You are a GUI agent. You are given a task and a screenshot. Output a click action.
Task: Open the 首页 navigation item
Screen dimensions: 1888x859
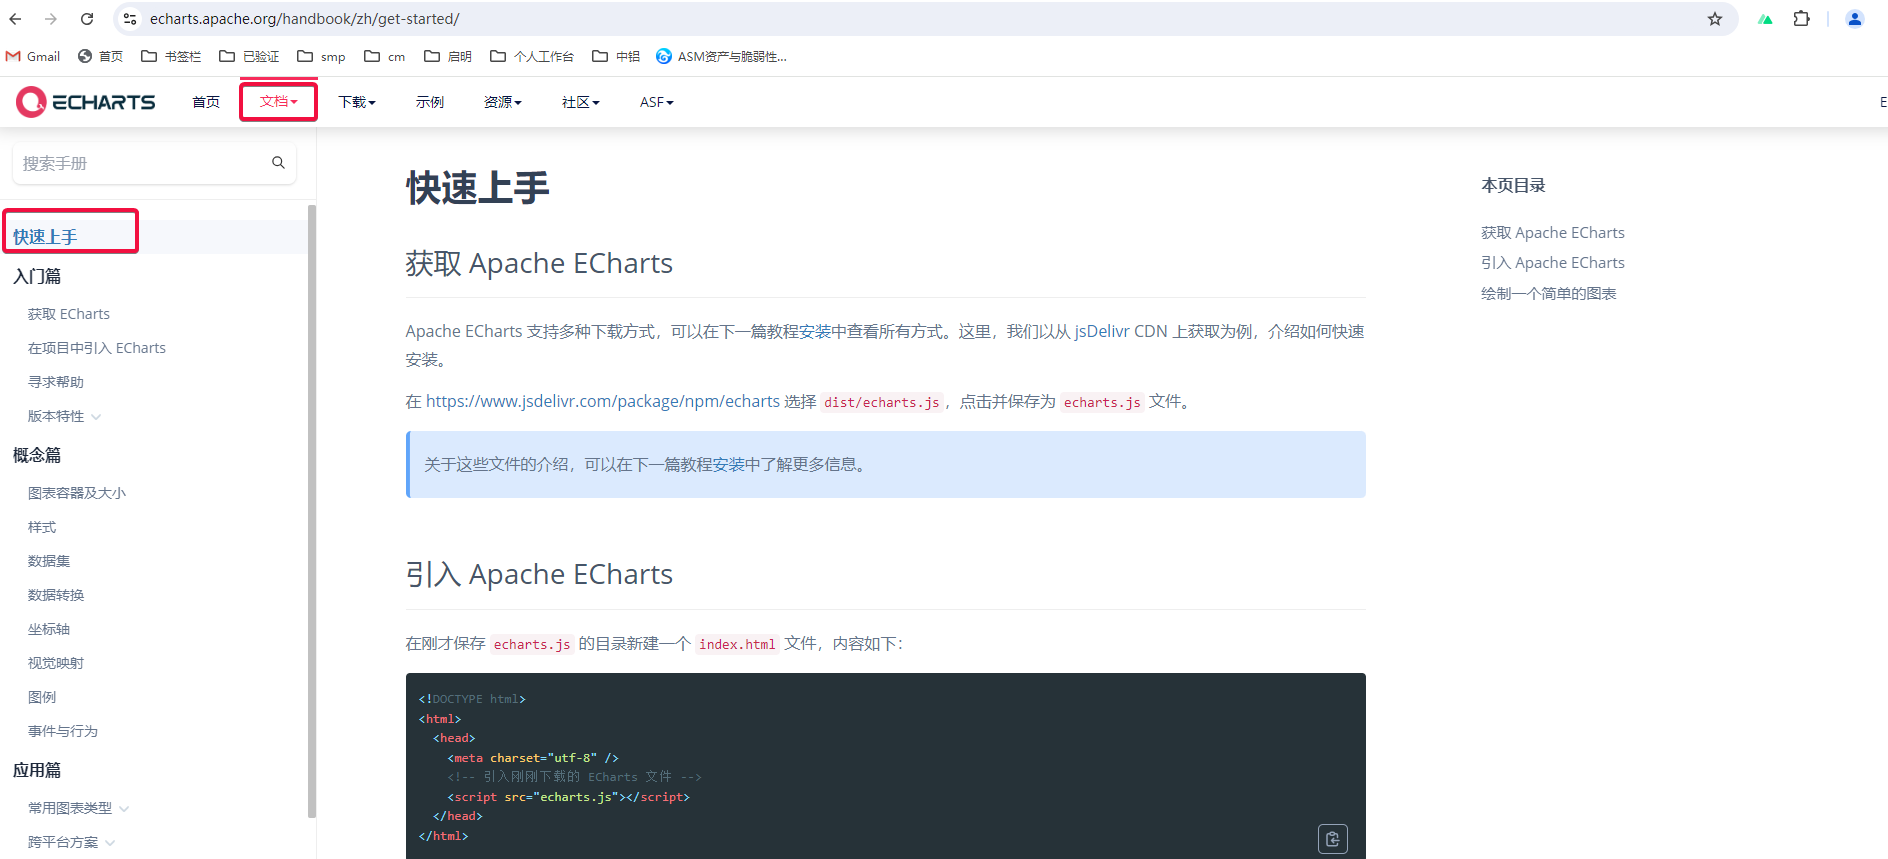coord(206,102)
